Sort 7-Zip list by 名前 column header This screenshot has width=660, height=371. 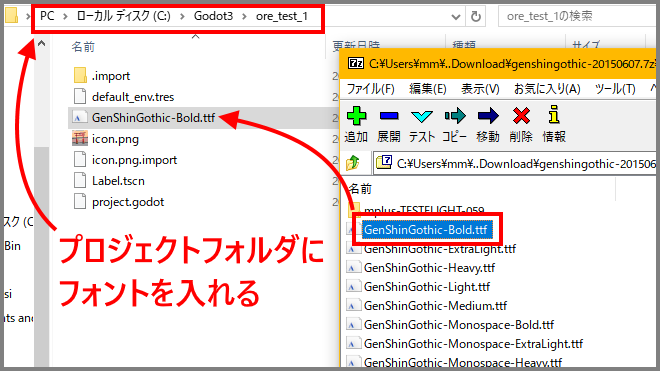coord(361,189)
